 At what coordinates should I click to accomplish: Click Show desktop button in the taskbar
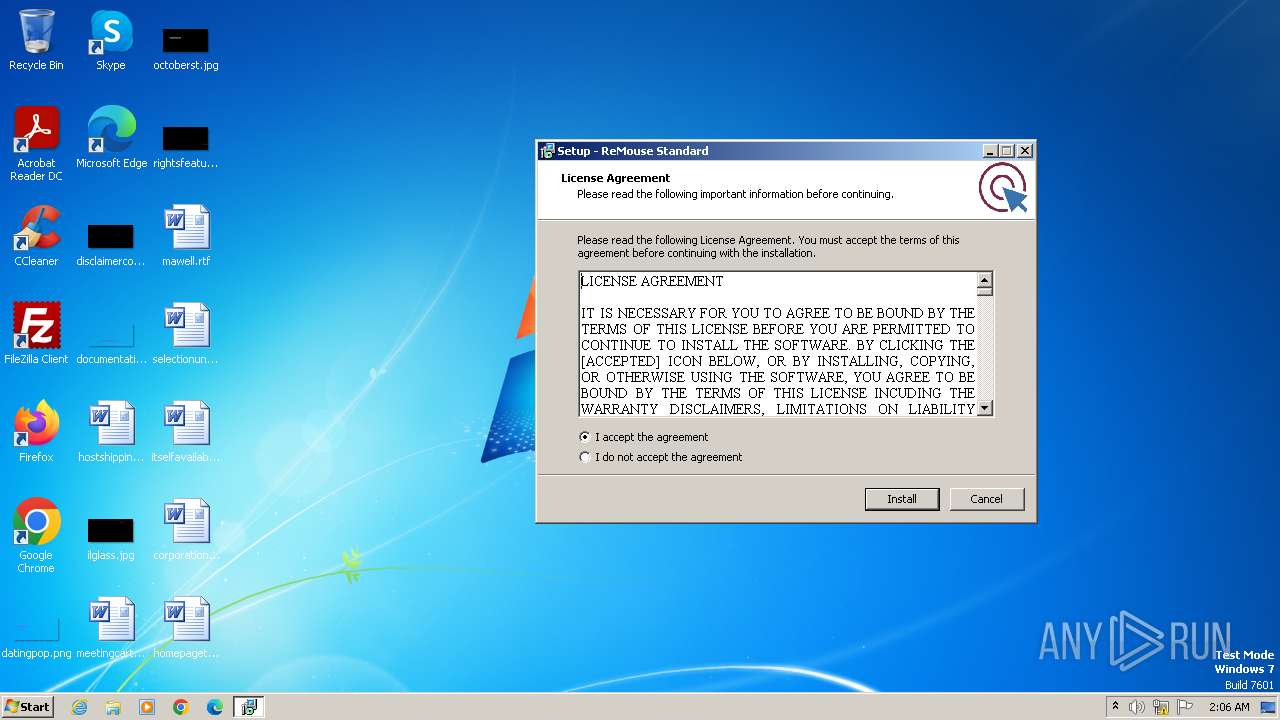point(1268,707)
